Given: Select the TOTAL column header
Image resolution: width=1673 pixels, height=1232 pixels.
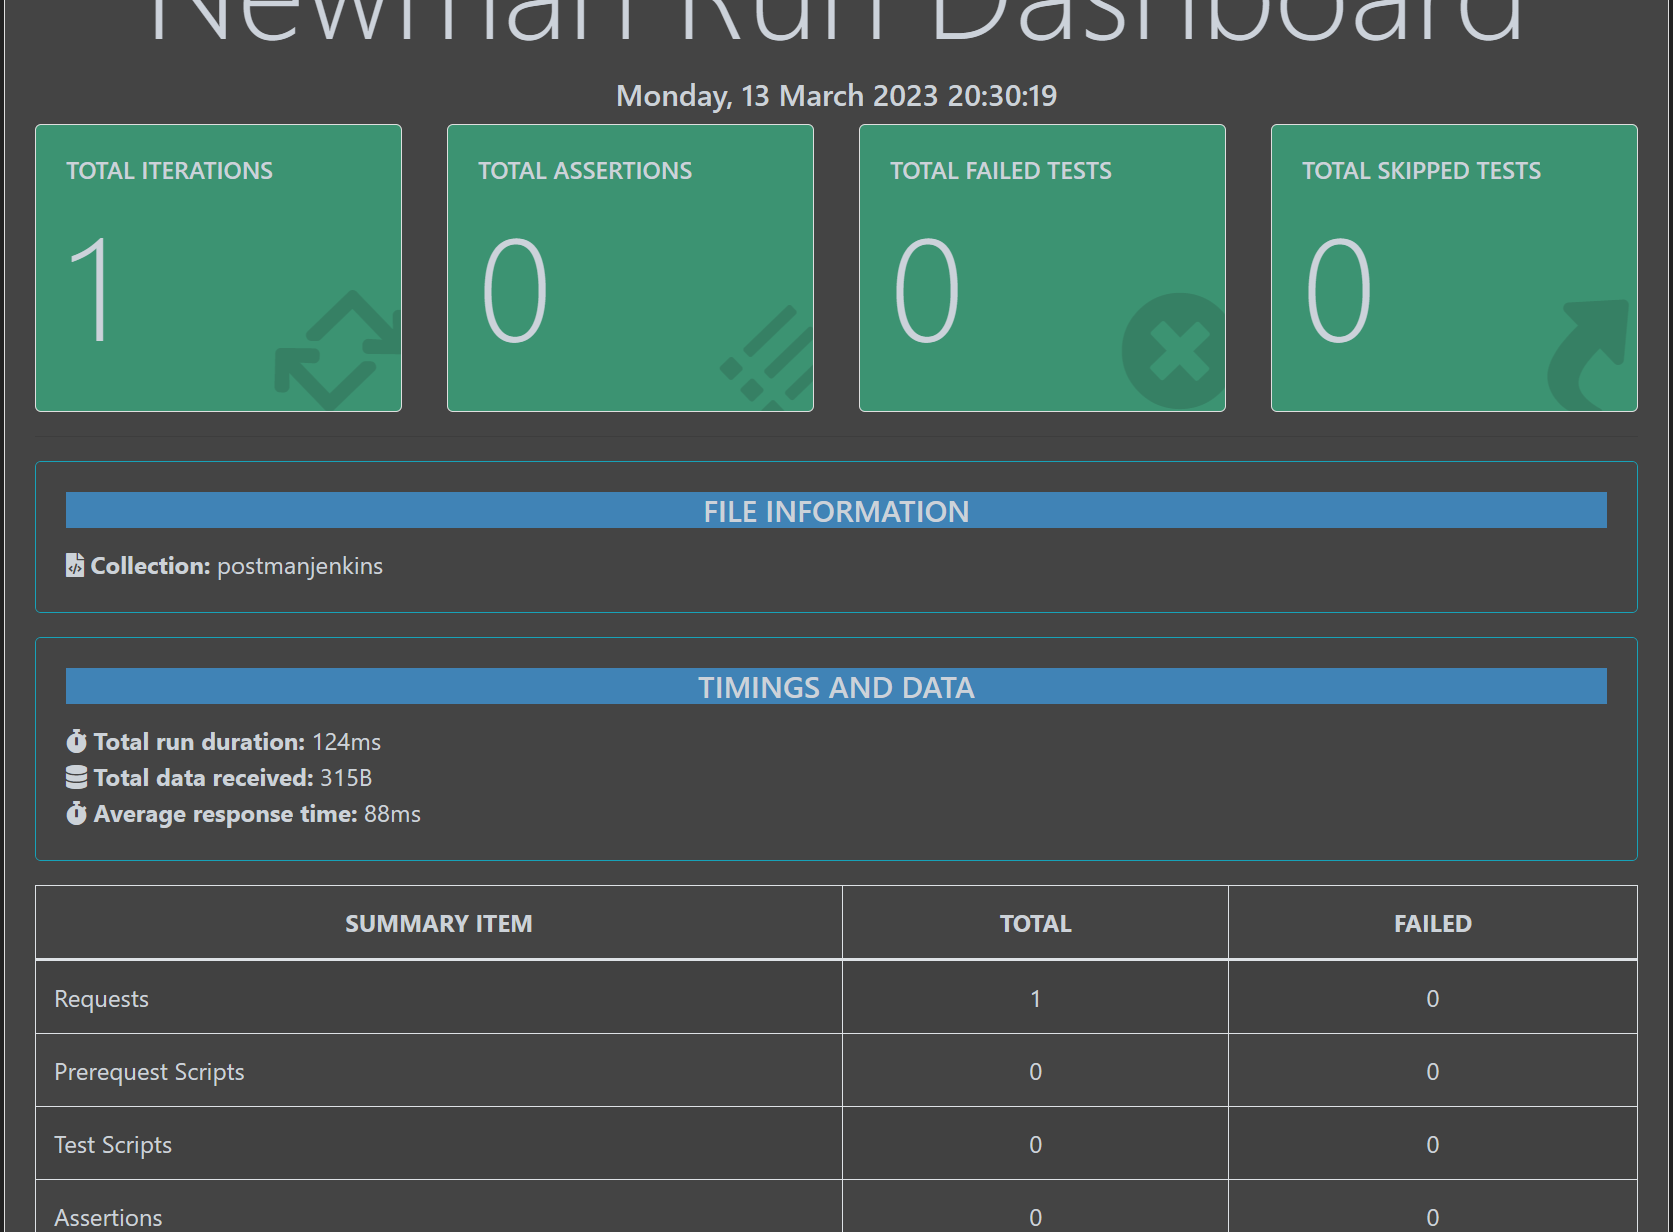Looking at the screenshot, I should (x=1035, y=923).
